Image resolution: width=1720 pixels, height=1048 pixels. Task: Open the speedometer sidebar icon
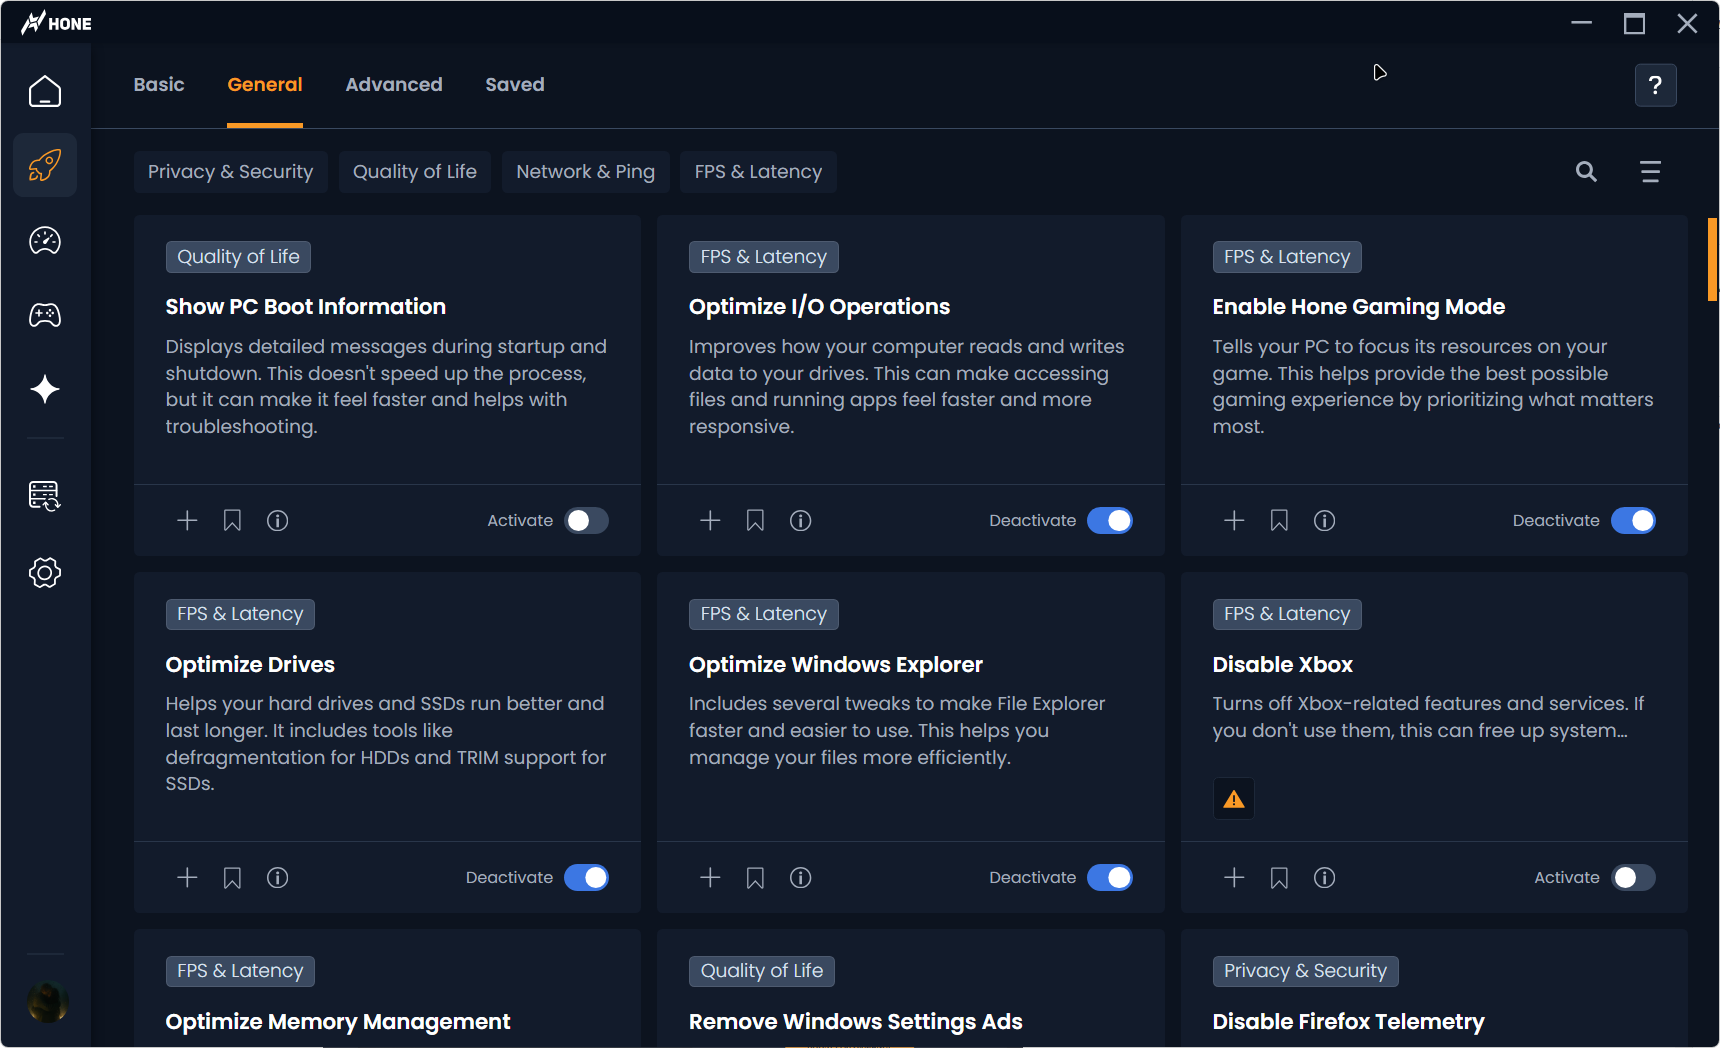[x=45, y=241]
